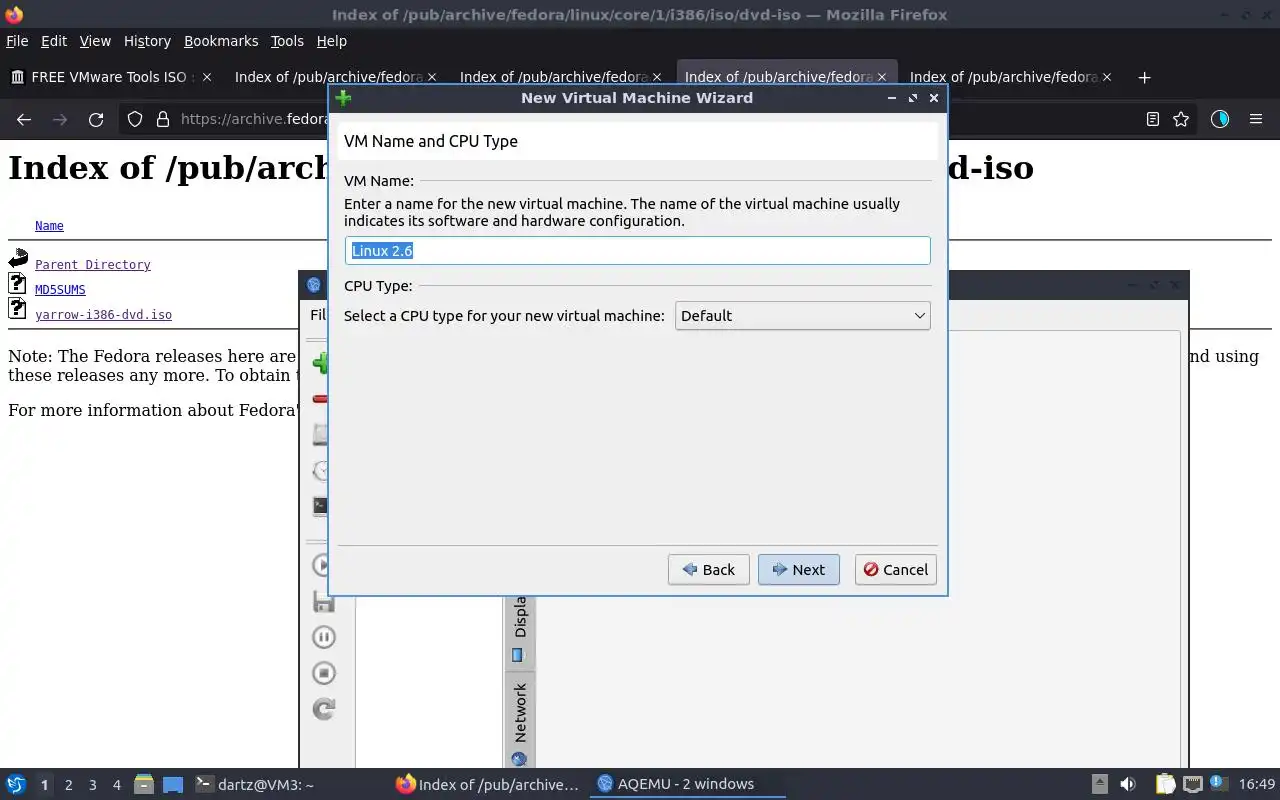
Task: Click the terminal icon in AQEMU left toolbar
Action: 320,506
